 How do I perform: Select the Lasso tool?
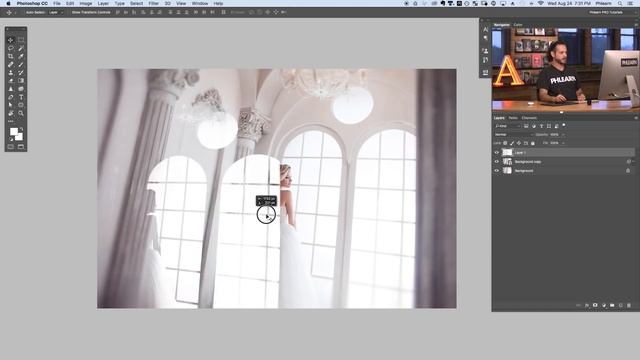click(x=11, y=48)
